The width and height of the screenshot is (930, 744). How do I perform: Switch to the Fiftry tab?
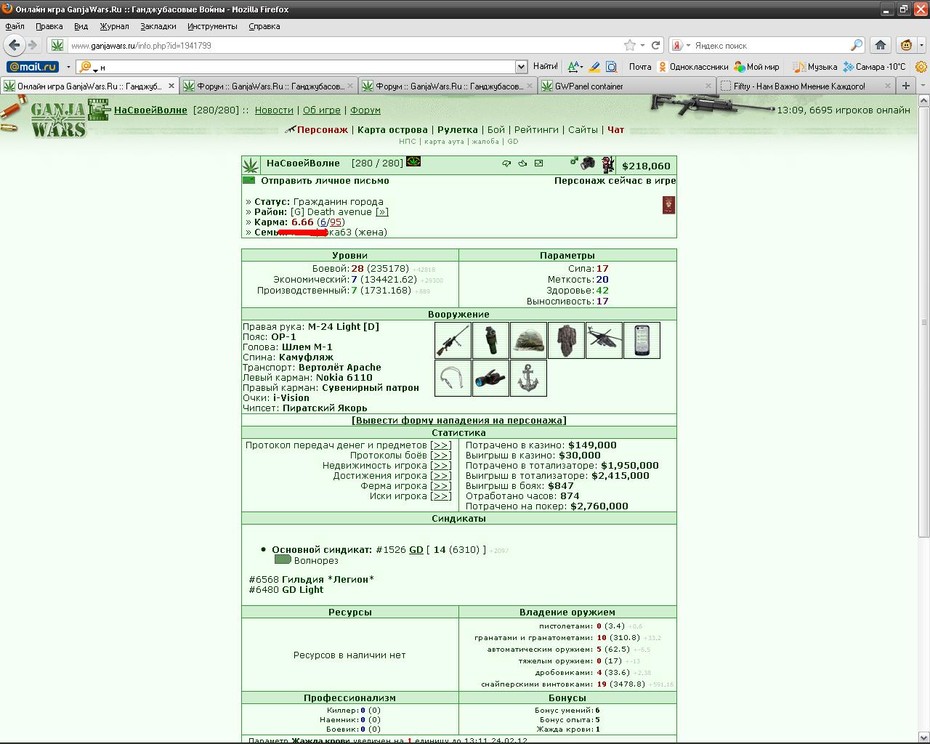coord(805,86)
